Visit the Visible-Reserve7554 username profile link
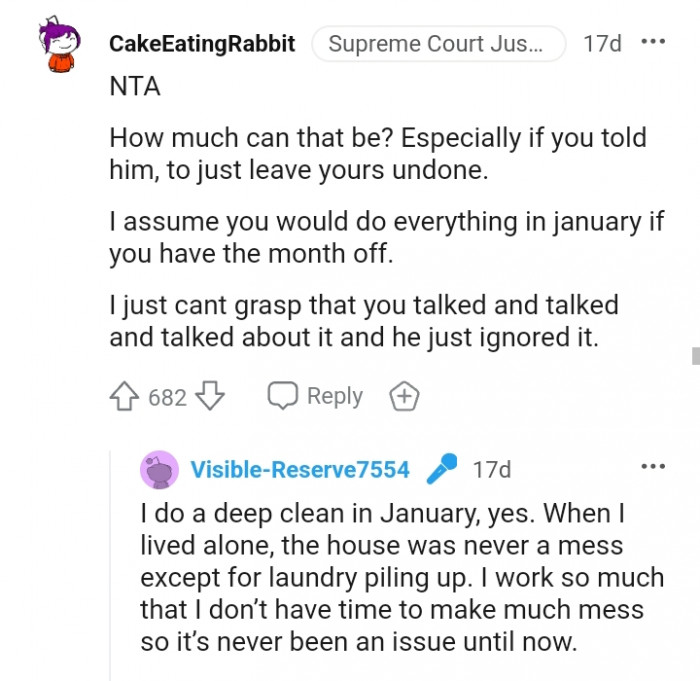This screenshot has width=700, height=681. [300, 469]
